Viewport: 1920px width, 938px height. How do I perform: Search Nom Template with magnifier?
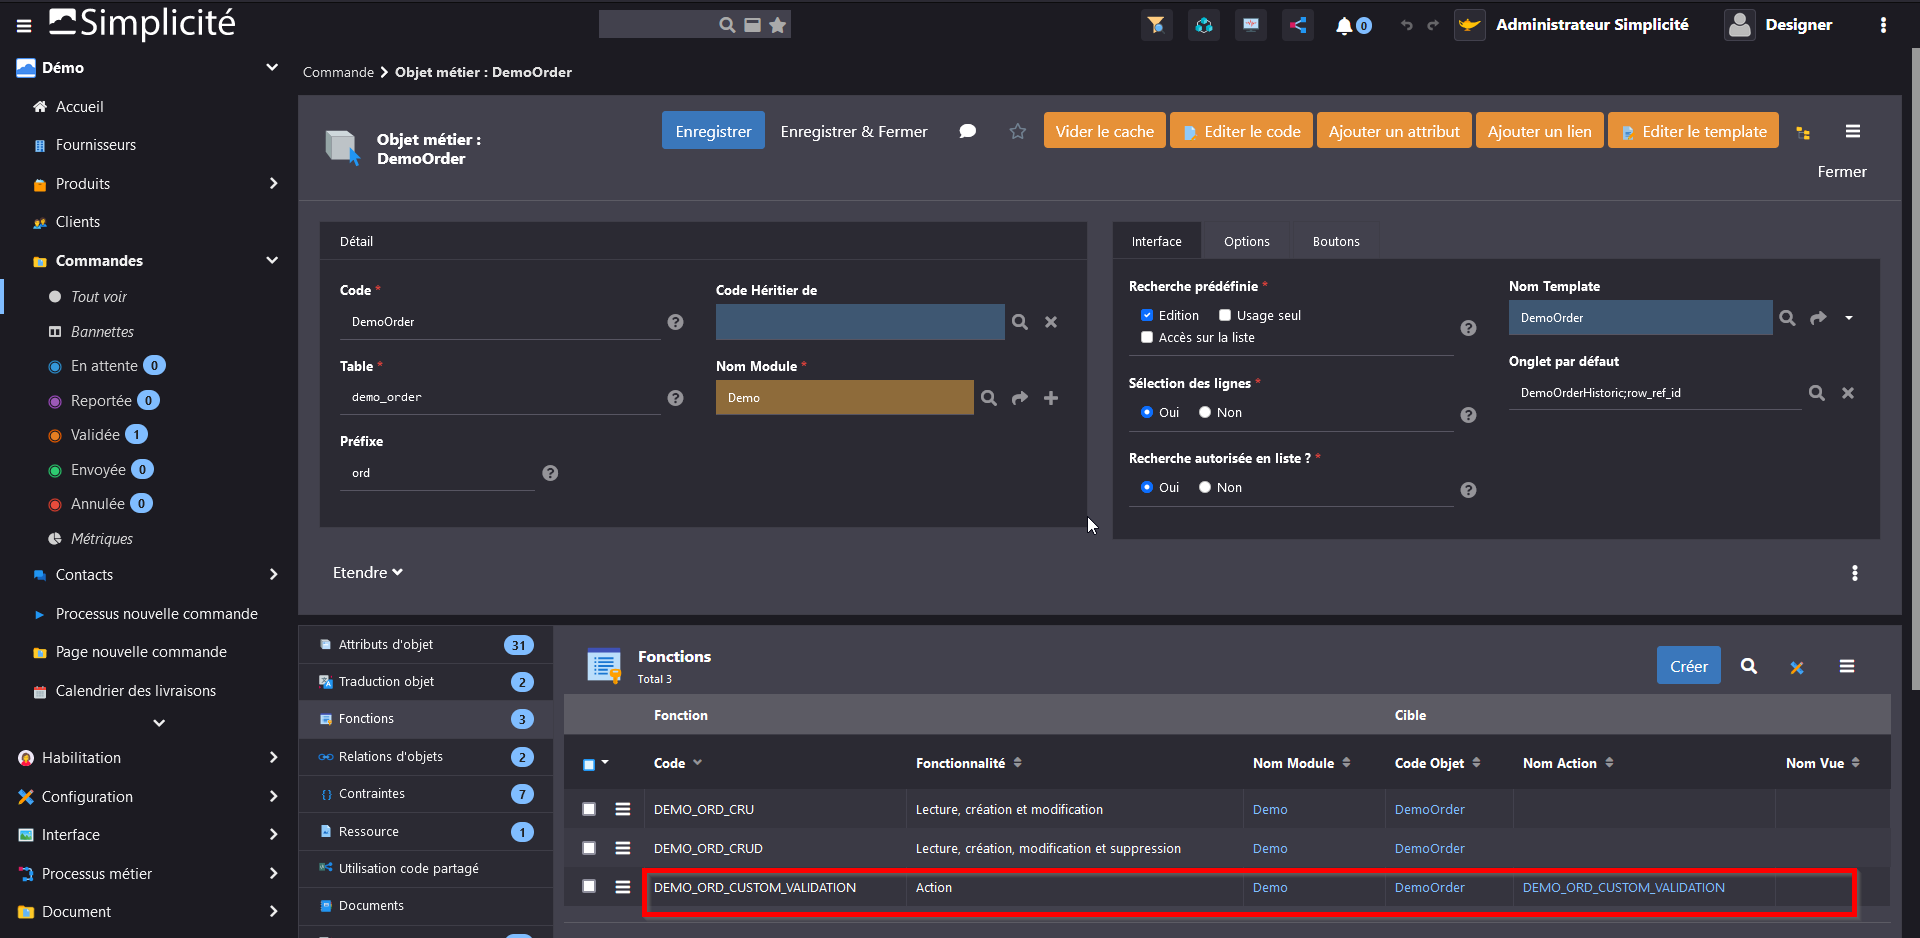1787,318
